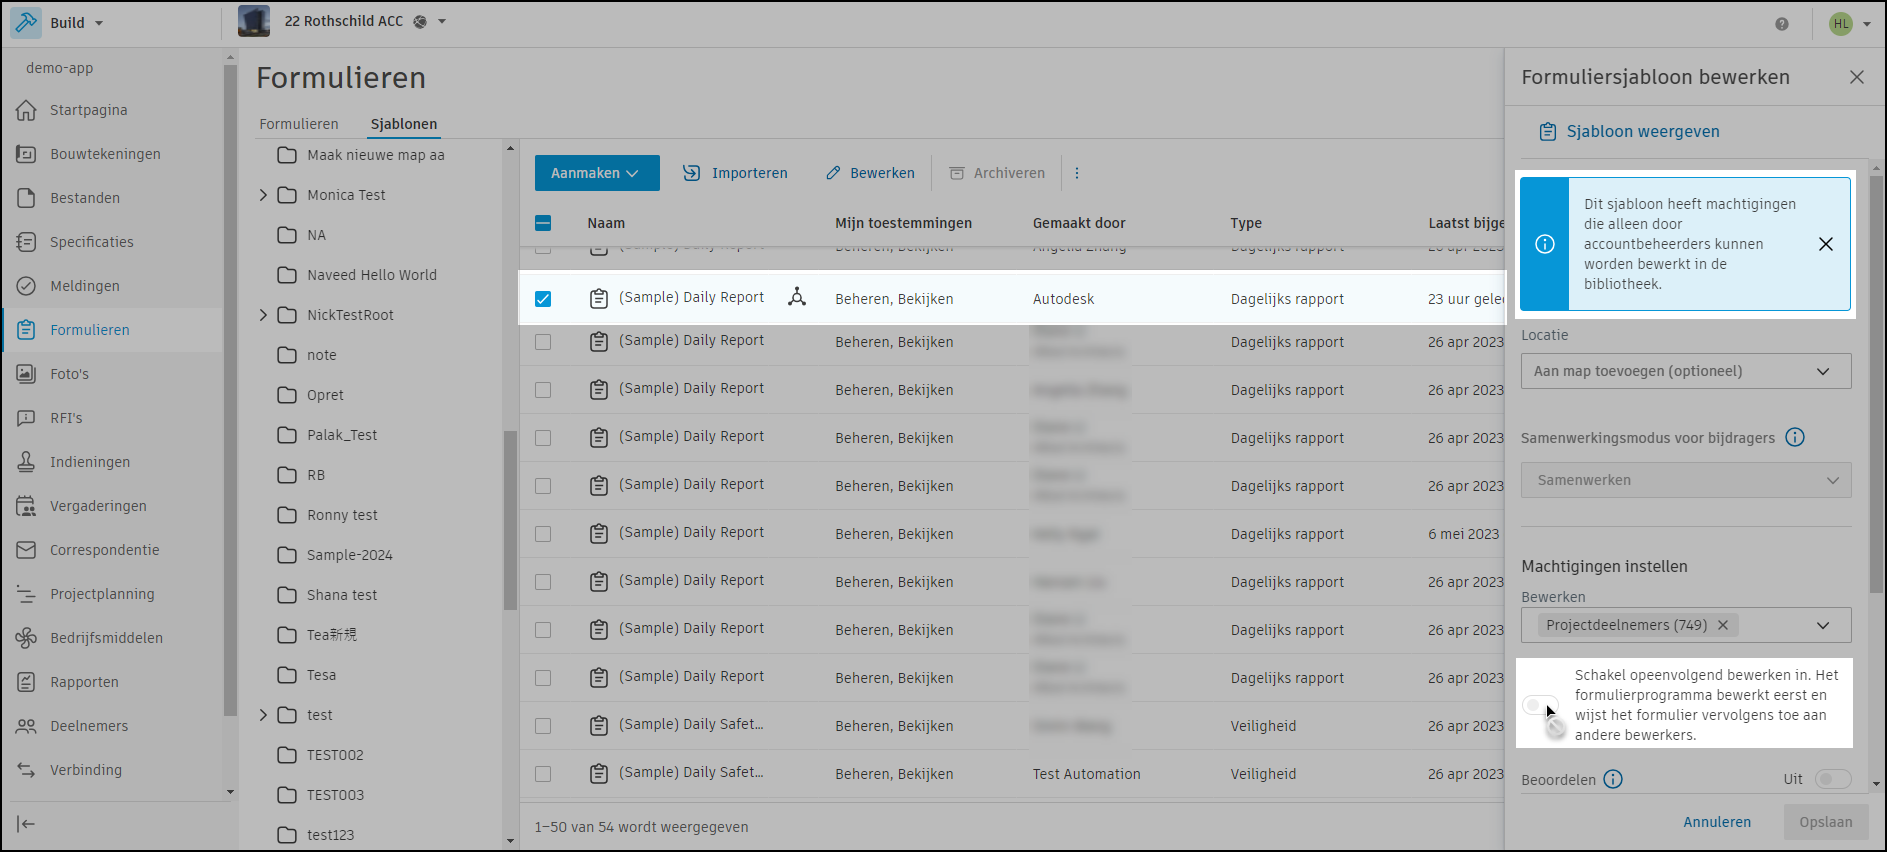Dismiss the permissions info banner
The height and width of the screenshot is (852, 1887).
1826,244
